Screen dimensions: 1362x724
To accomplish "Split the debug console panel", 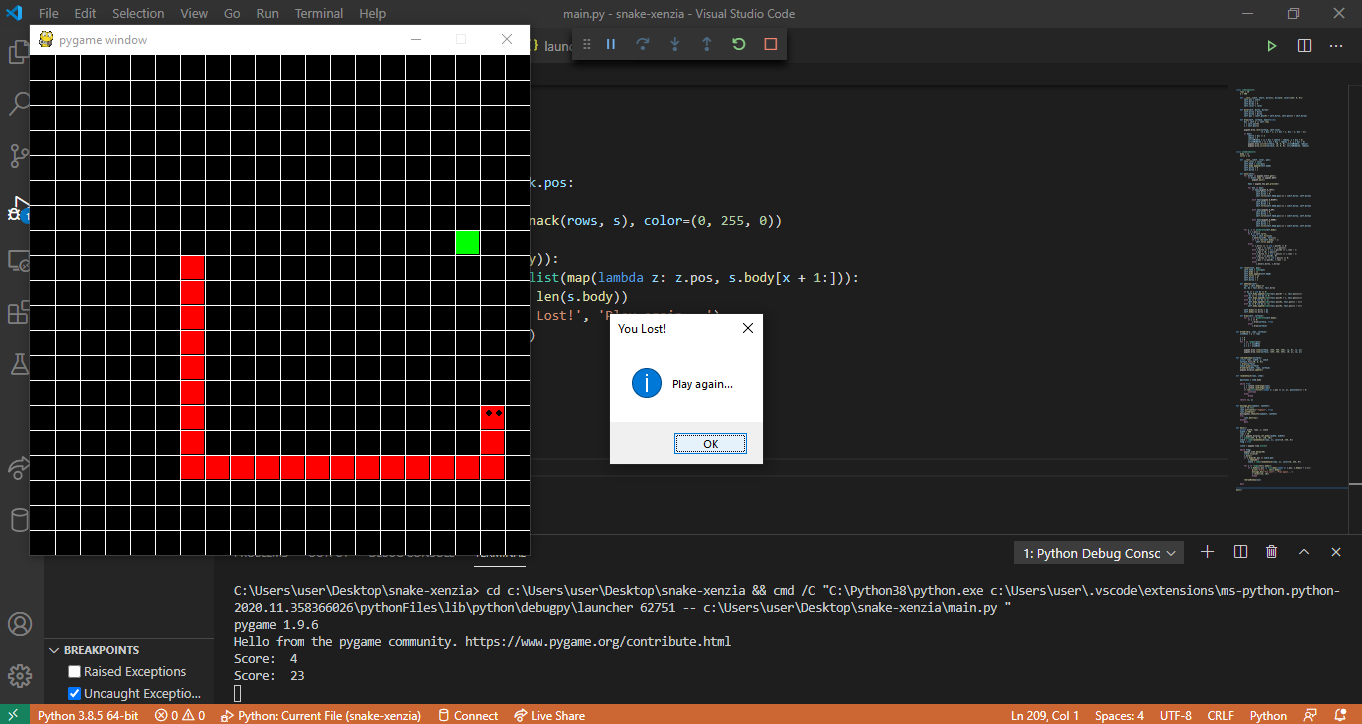I will (1240, 551).
